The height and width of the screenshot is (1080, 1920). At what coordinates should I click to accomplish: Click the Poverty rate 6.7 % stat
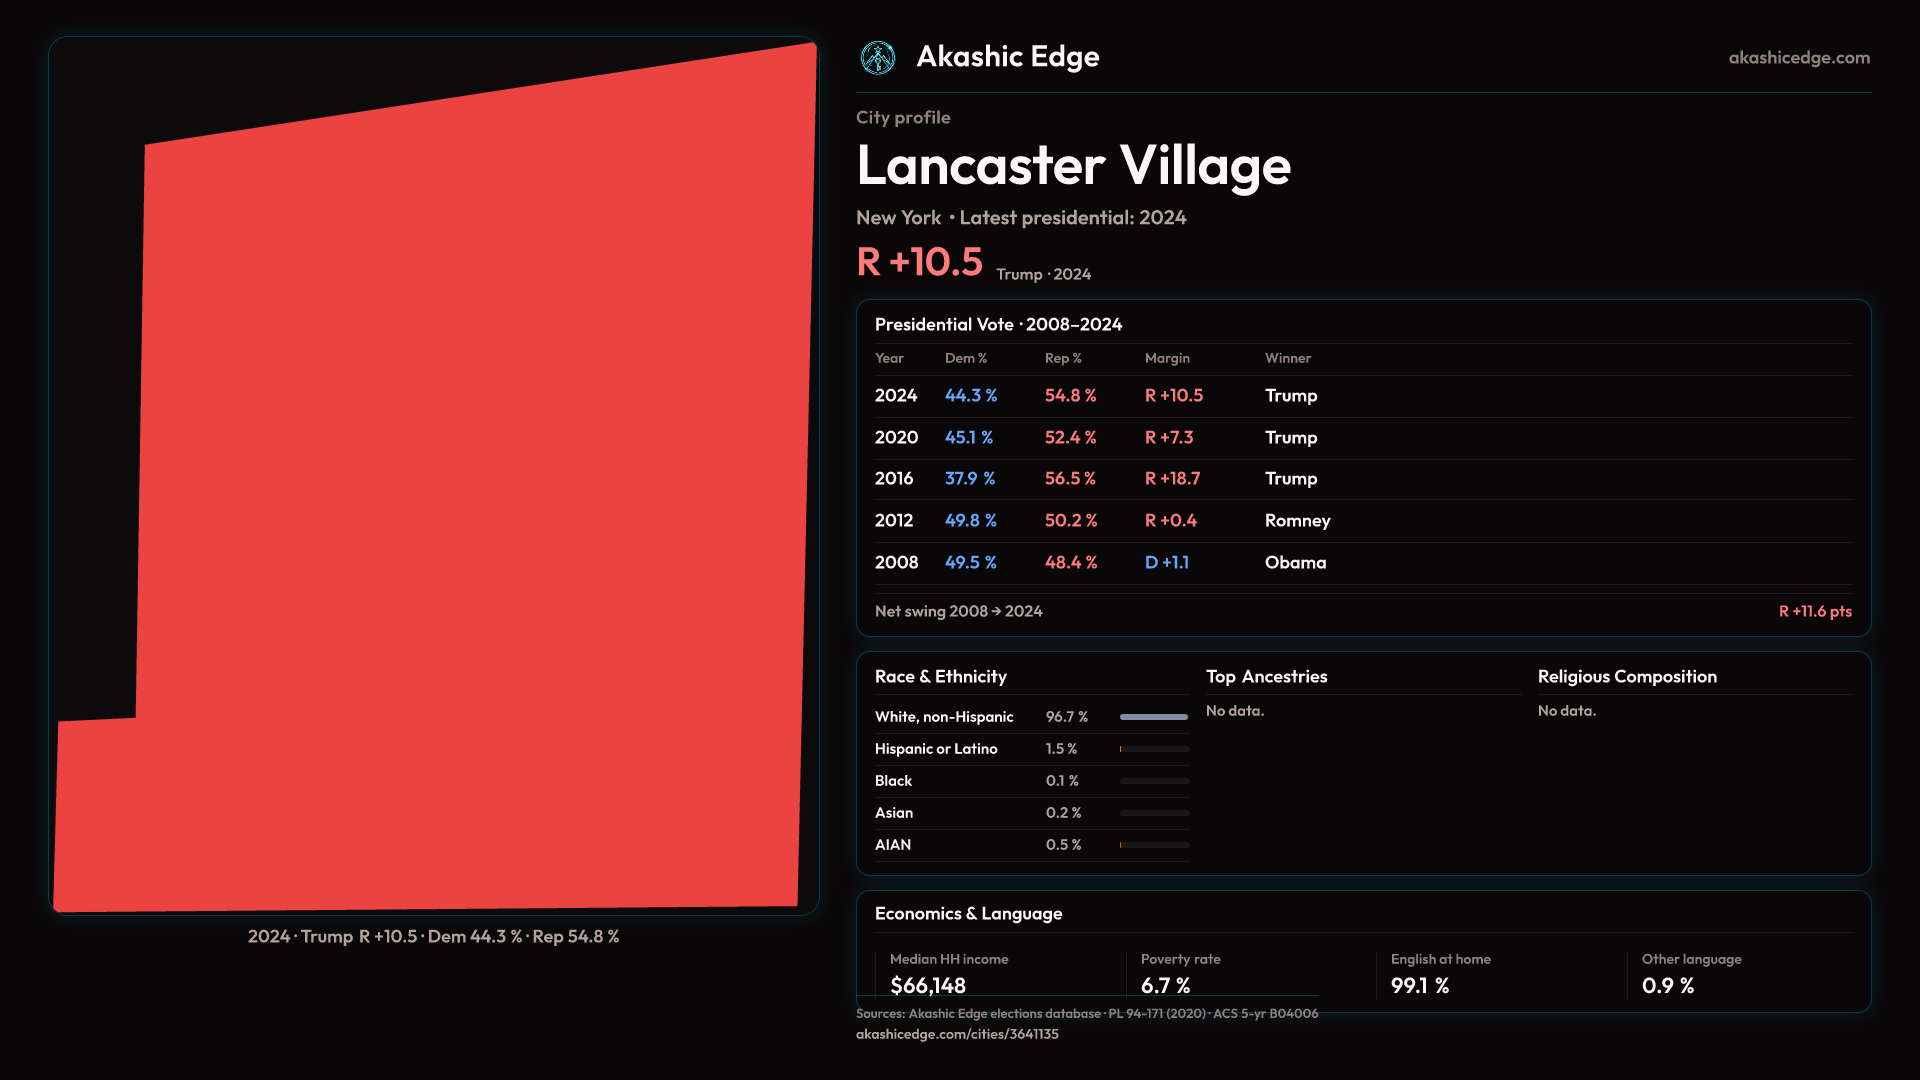tap(1165, 985)
